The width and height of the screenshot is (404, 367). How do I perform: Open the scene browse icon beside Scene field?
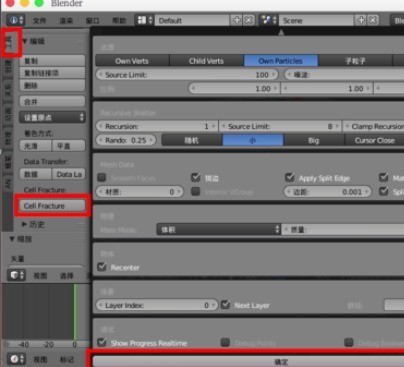point(269,20)
